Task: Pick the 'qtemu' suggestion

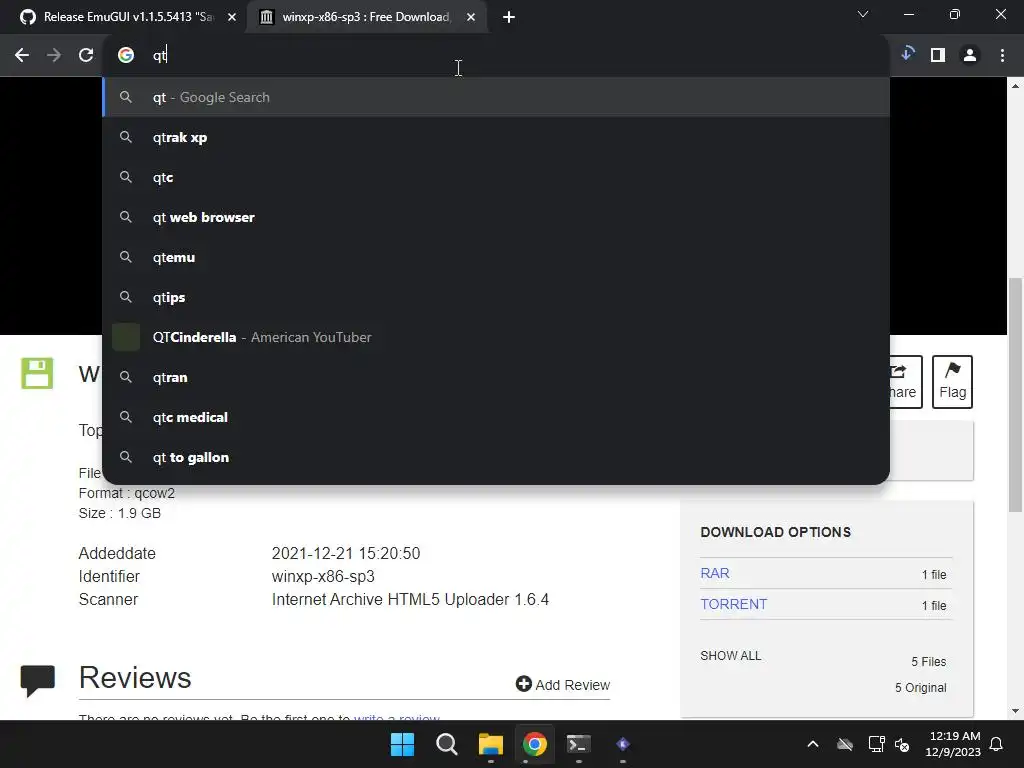Action: coord(496,257)
